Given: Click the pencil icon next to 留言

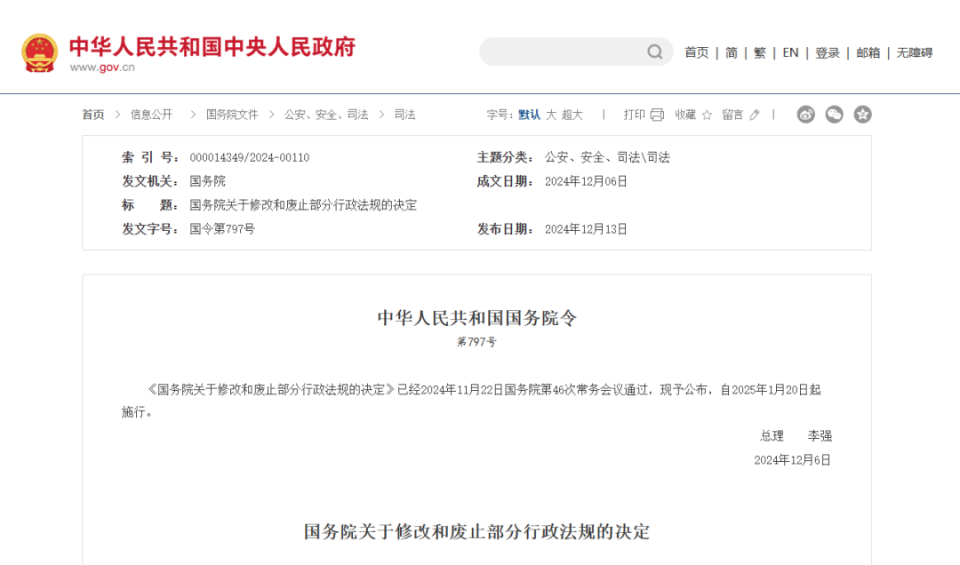Looking at the screenshot, I should [x=754, y=114].
